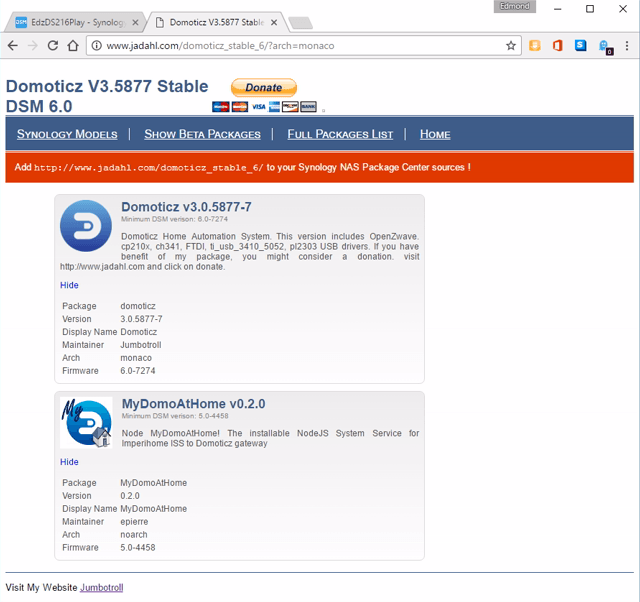Viewport: 640px width, 602px height.
Task: Click the browser forward arrow
Action: tap(33, 45)
